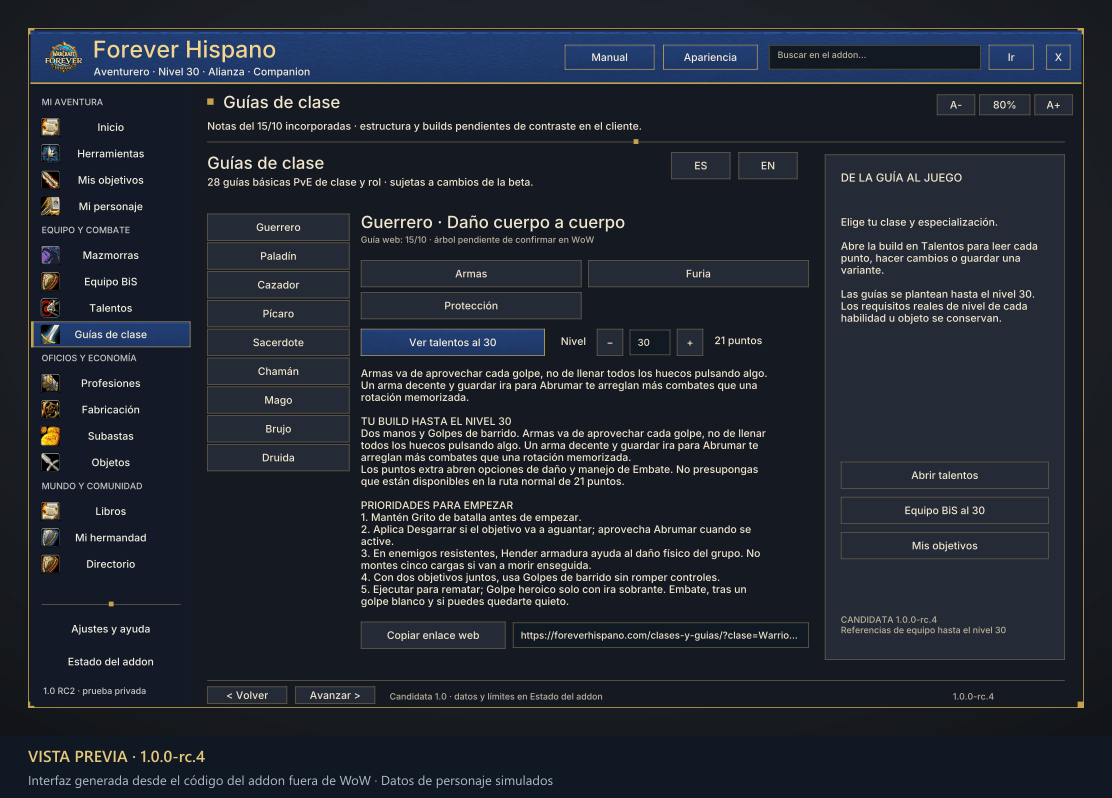Select the Armas specialization

[471, 274]
